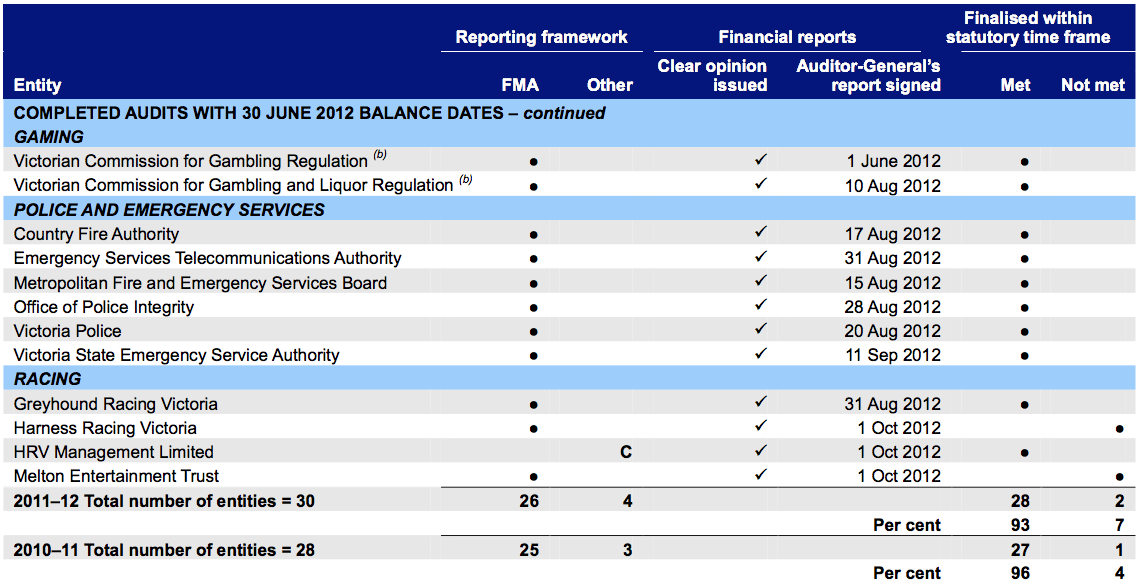Click Victorian Commission for Gambling Regulation row
Image resolution: width=1141 pixels, height=586 pixels.
pos(570,161)
